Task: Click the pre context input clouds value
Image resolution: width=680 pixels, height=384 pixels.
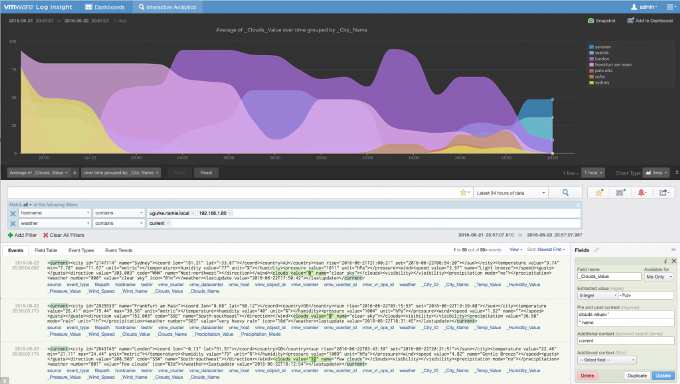Action: tap(625, 315)
